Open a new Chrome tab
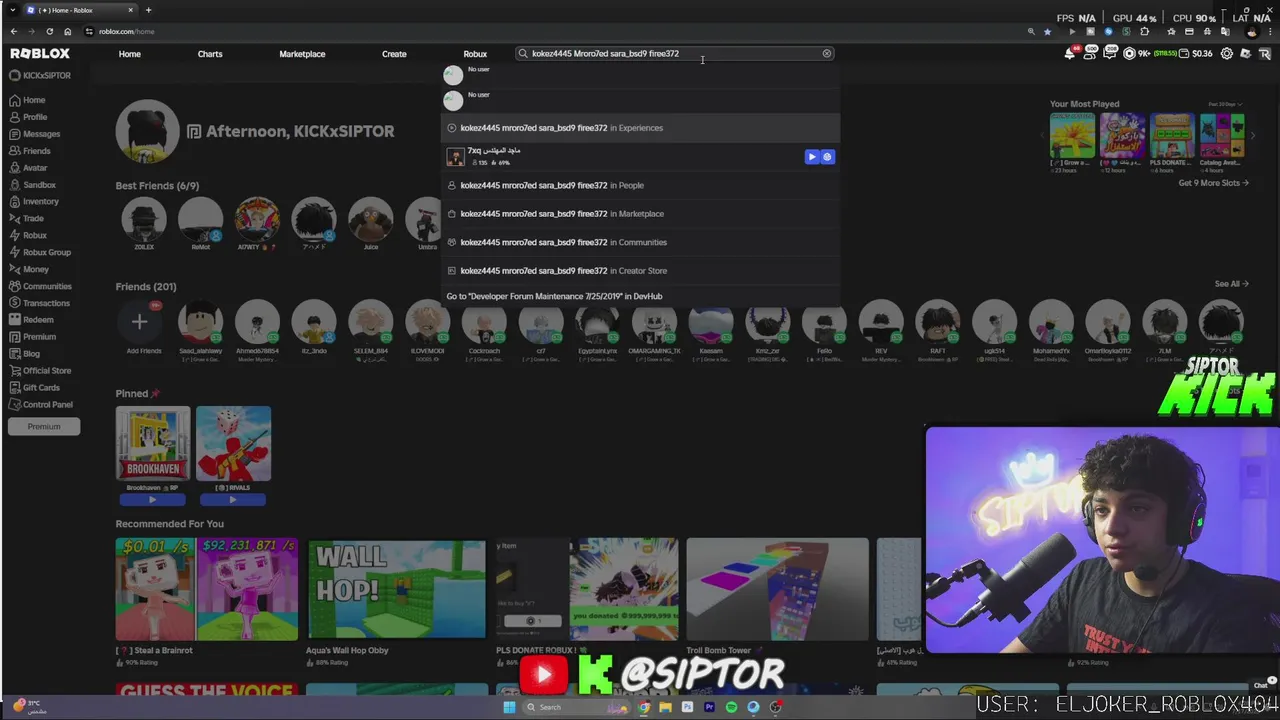Screen dimensions: 1280x720 click(x=148, y=10)
